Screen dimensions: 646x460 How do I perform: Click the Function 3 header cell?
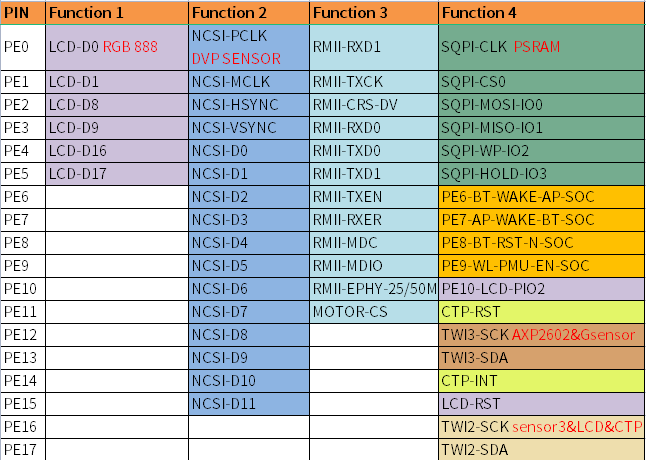point(373,13)
